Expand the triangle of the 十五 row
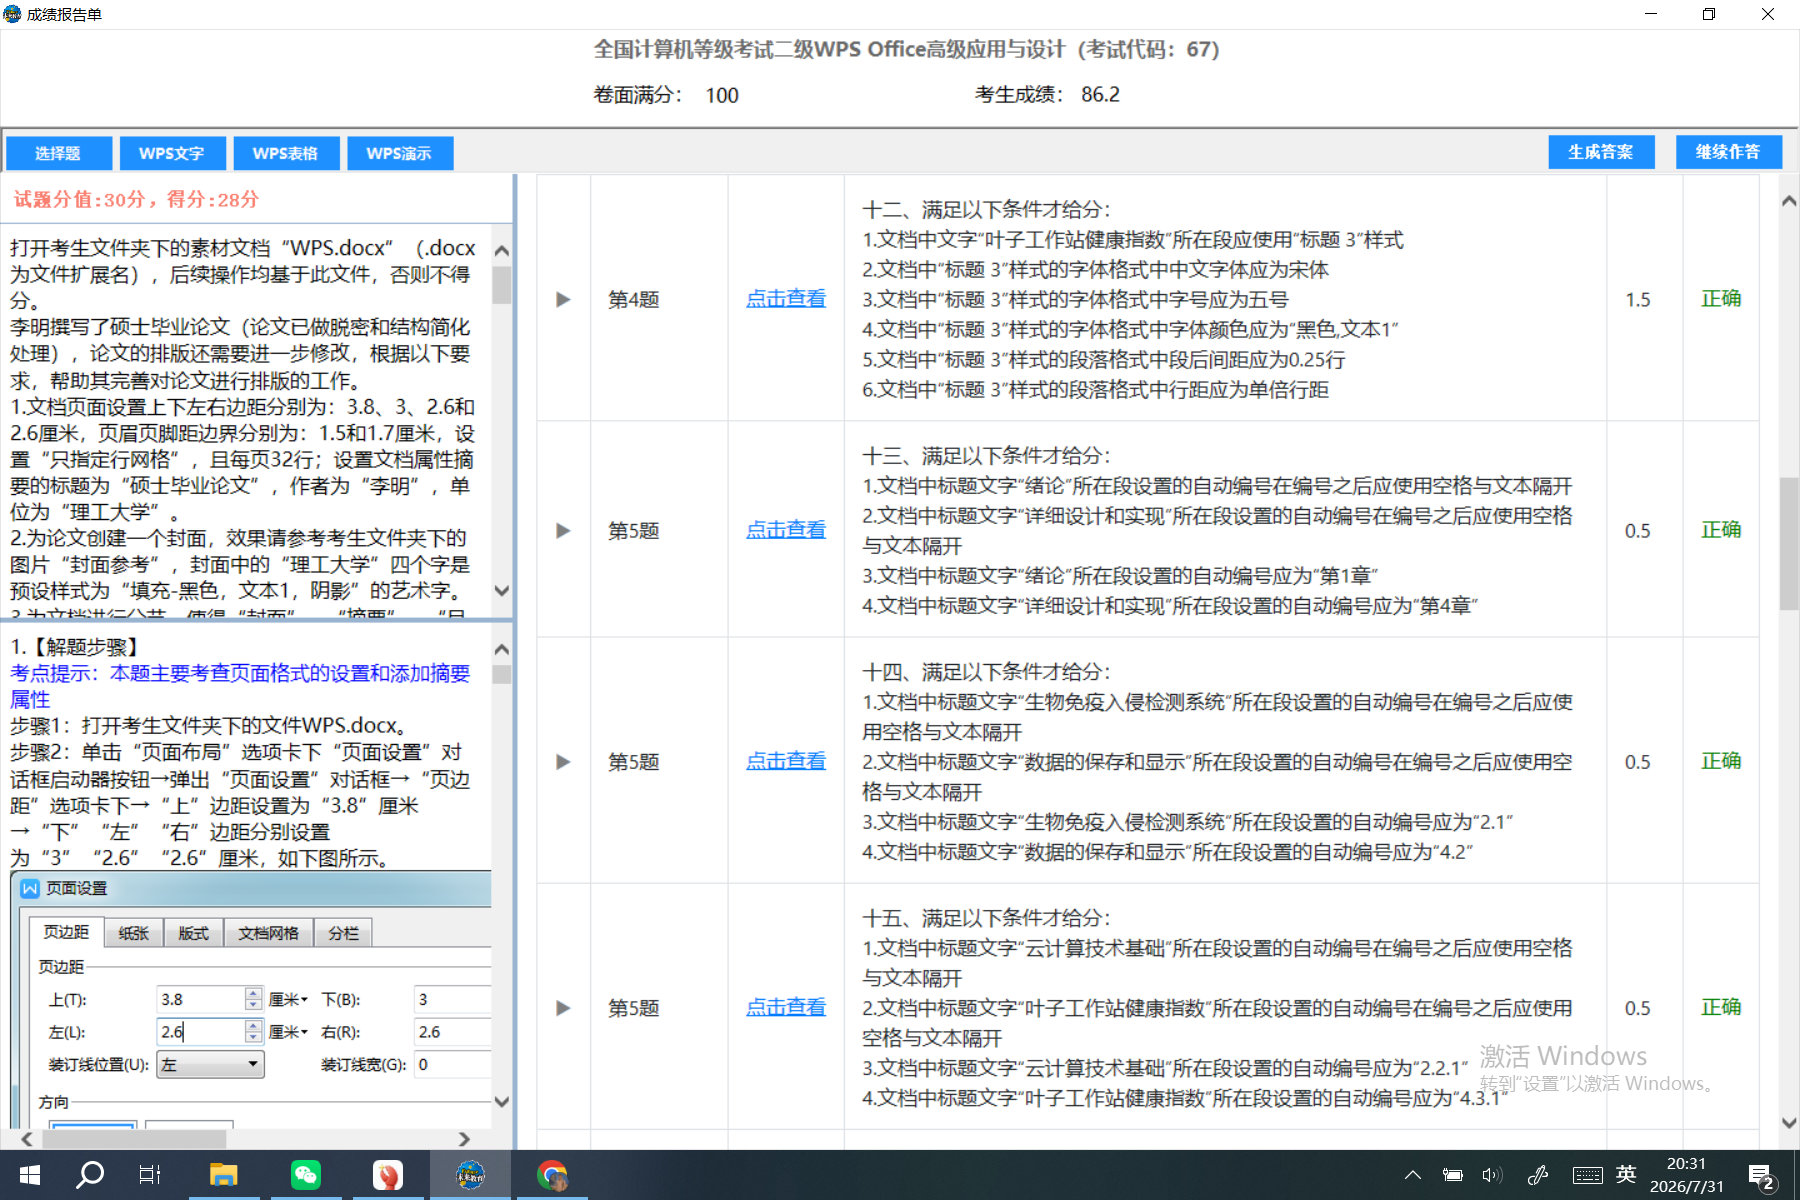 563,1007
